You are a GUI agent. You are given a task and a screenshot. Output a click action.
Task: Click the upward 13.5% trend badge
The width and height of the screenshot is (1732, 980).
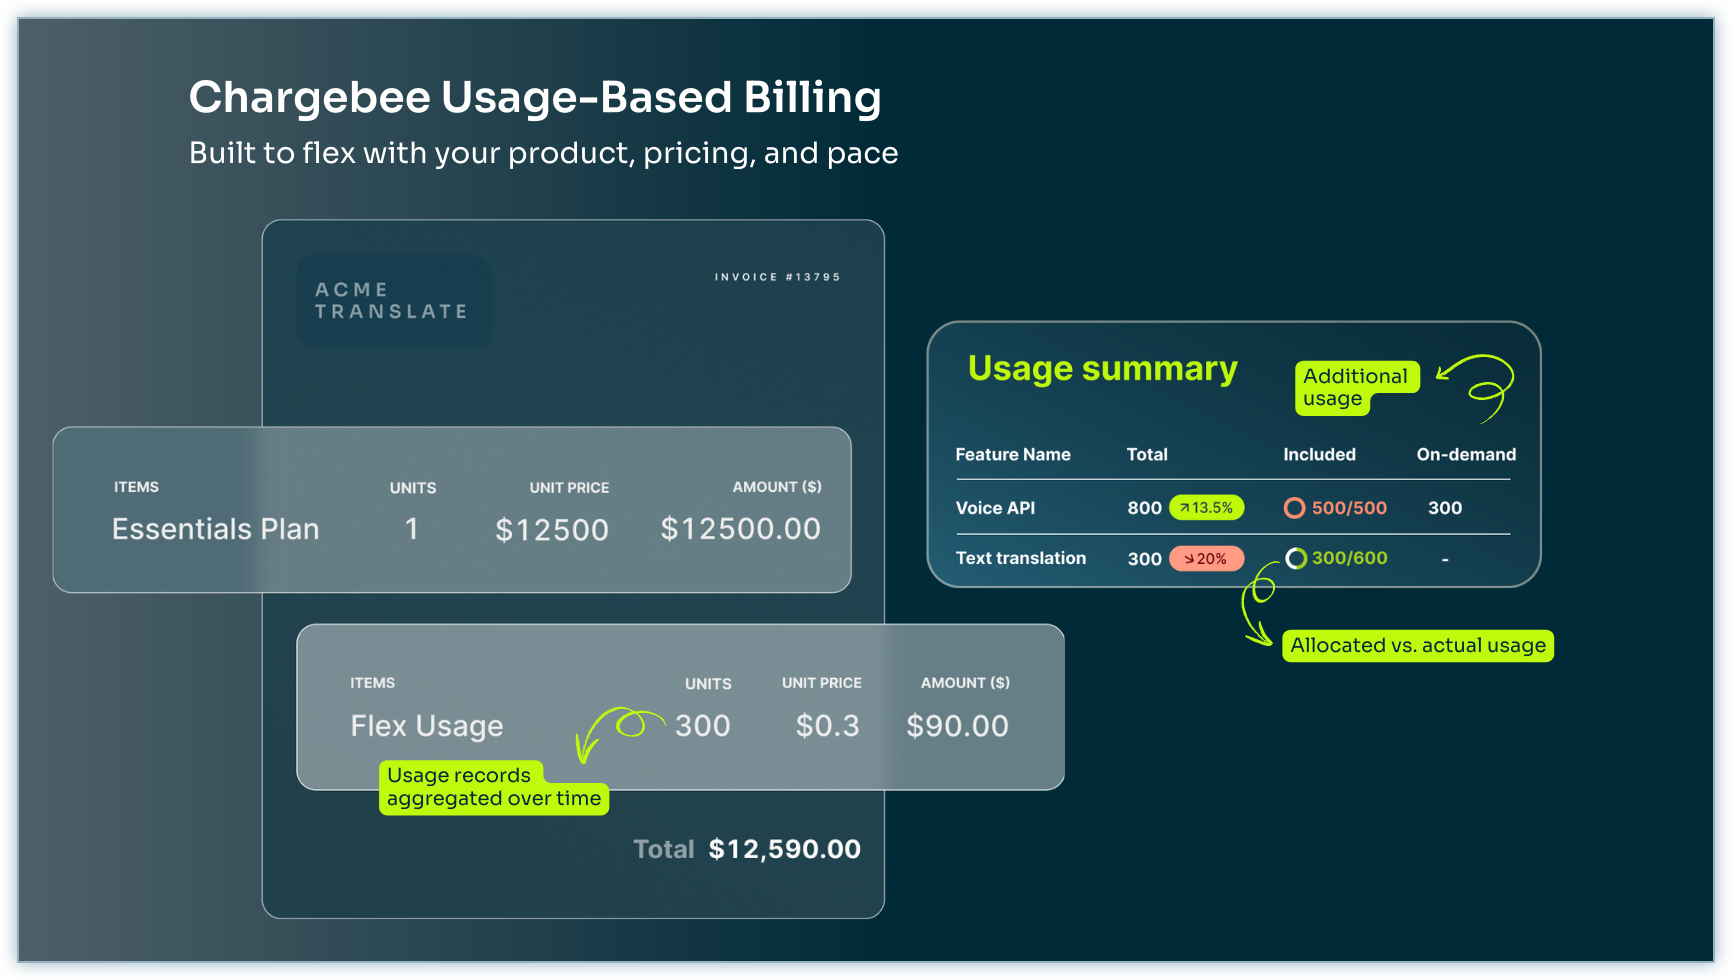1207,508
